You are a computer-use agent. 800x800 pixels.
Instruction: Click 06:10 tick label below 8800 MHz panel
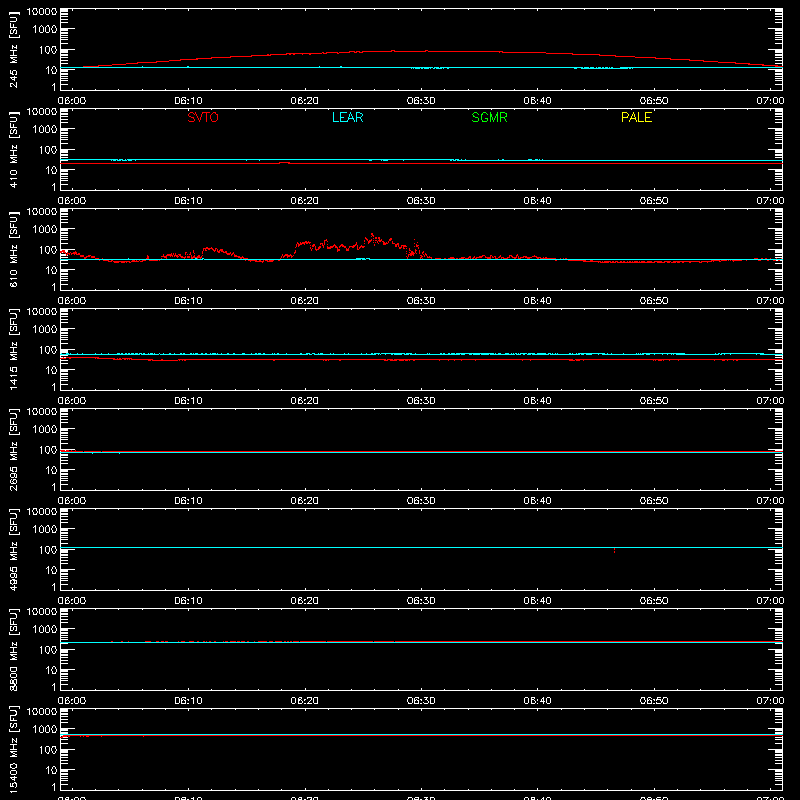point(188,701)
